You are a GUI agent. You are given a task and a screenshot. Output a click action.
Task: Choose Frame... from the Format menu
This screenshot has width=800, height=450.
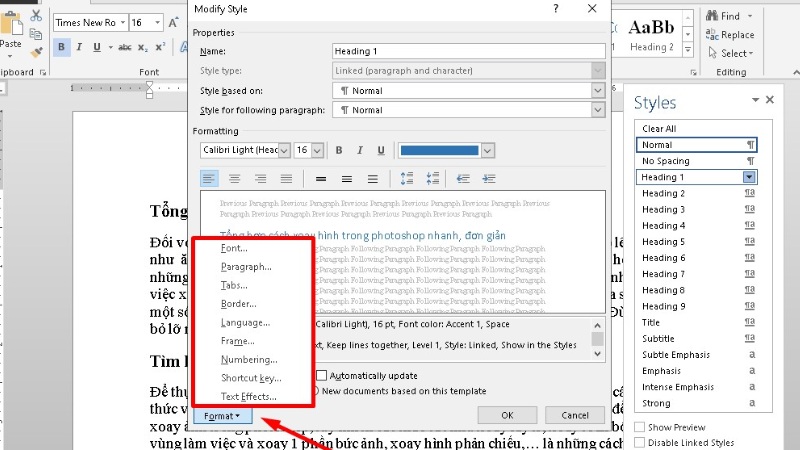tap(238, 341)
